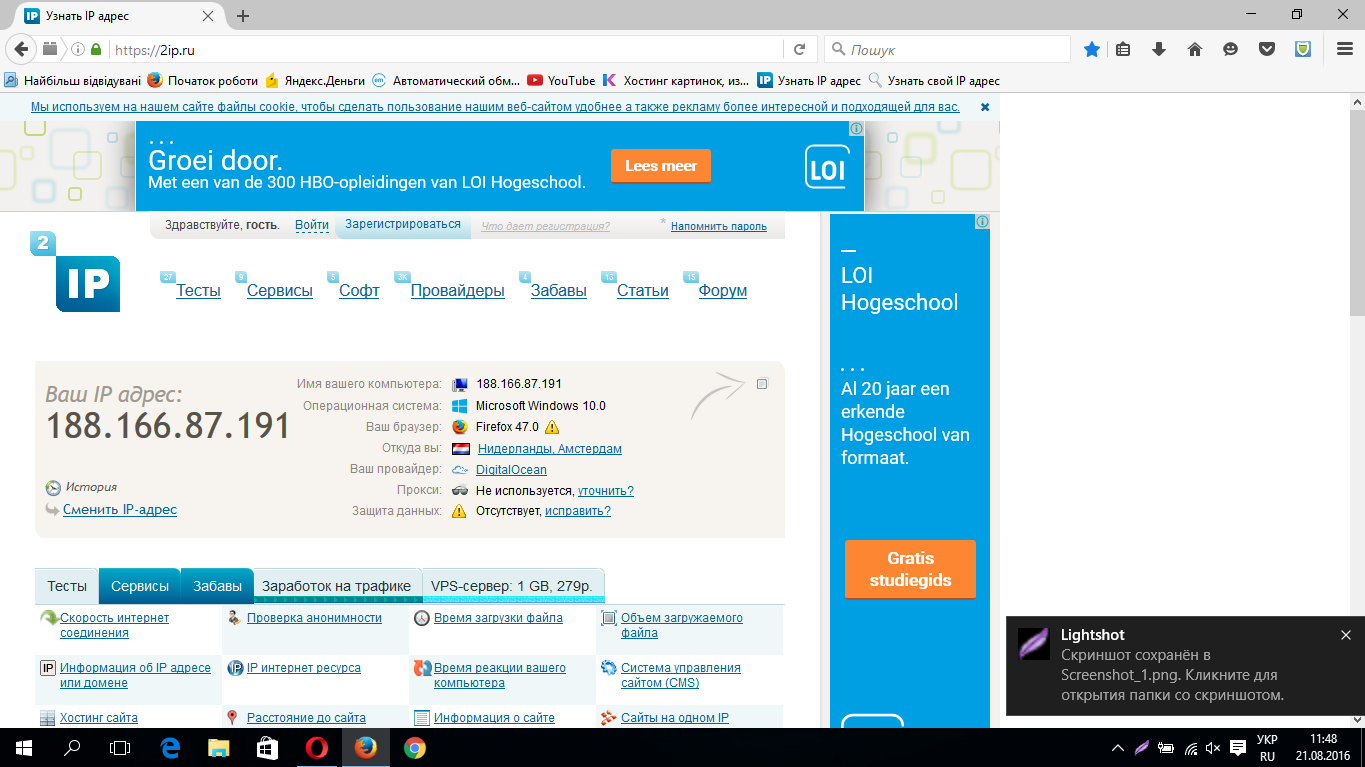Image resolution: width=1365 pixels, height=767 pixels.
Task: Open the Яндекс.Деньги bookmark
Action: 315,81
